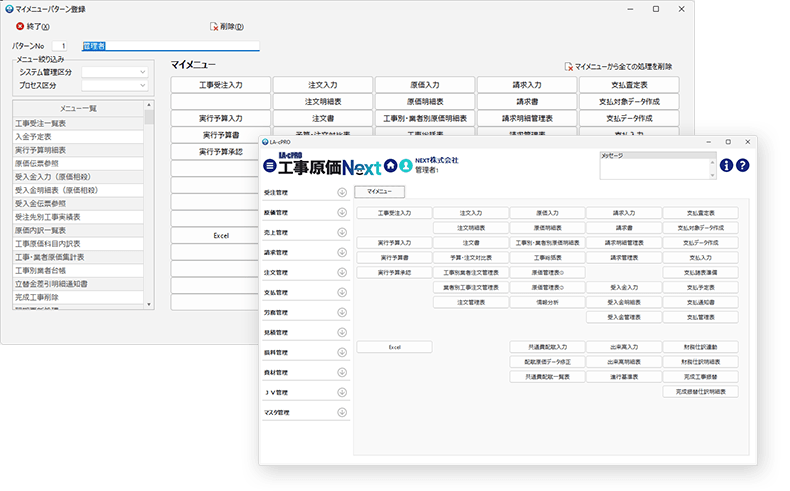This screenshot has width=790, height=491.
Task: Click the パターン name input field
Action: point(170,46)
